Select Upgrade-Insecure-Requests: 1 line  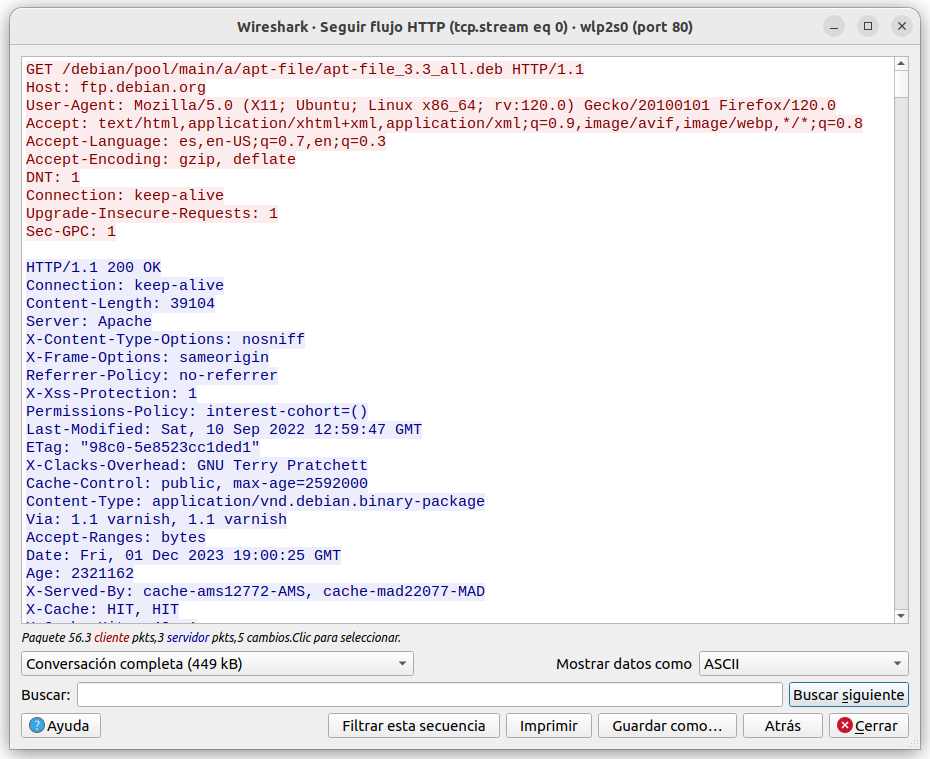point(152,213)
